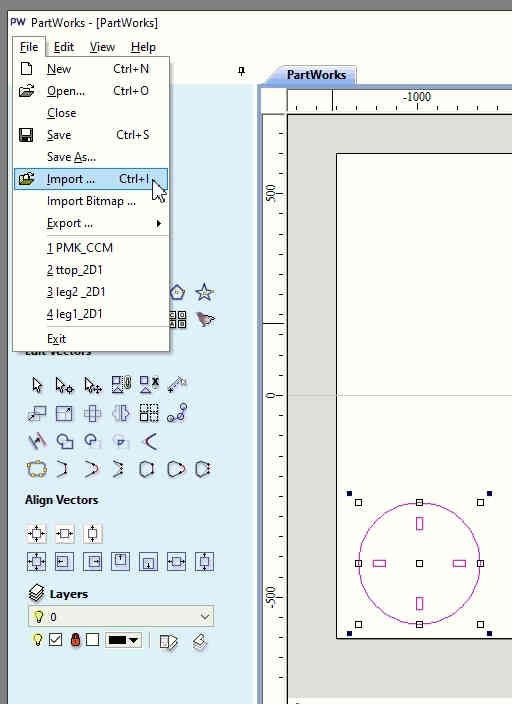Toggle the layer locked checkbox
Screen dimensions: 512x704
(93, 639)
